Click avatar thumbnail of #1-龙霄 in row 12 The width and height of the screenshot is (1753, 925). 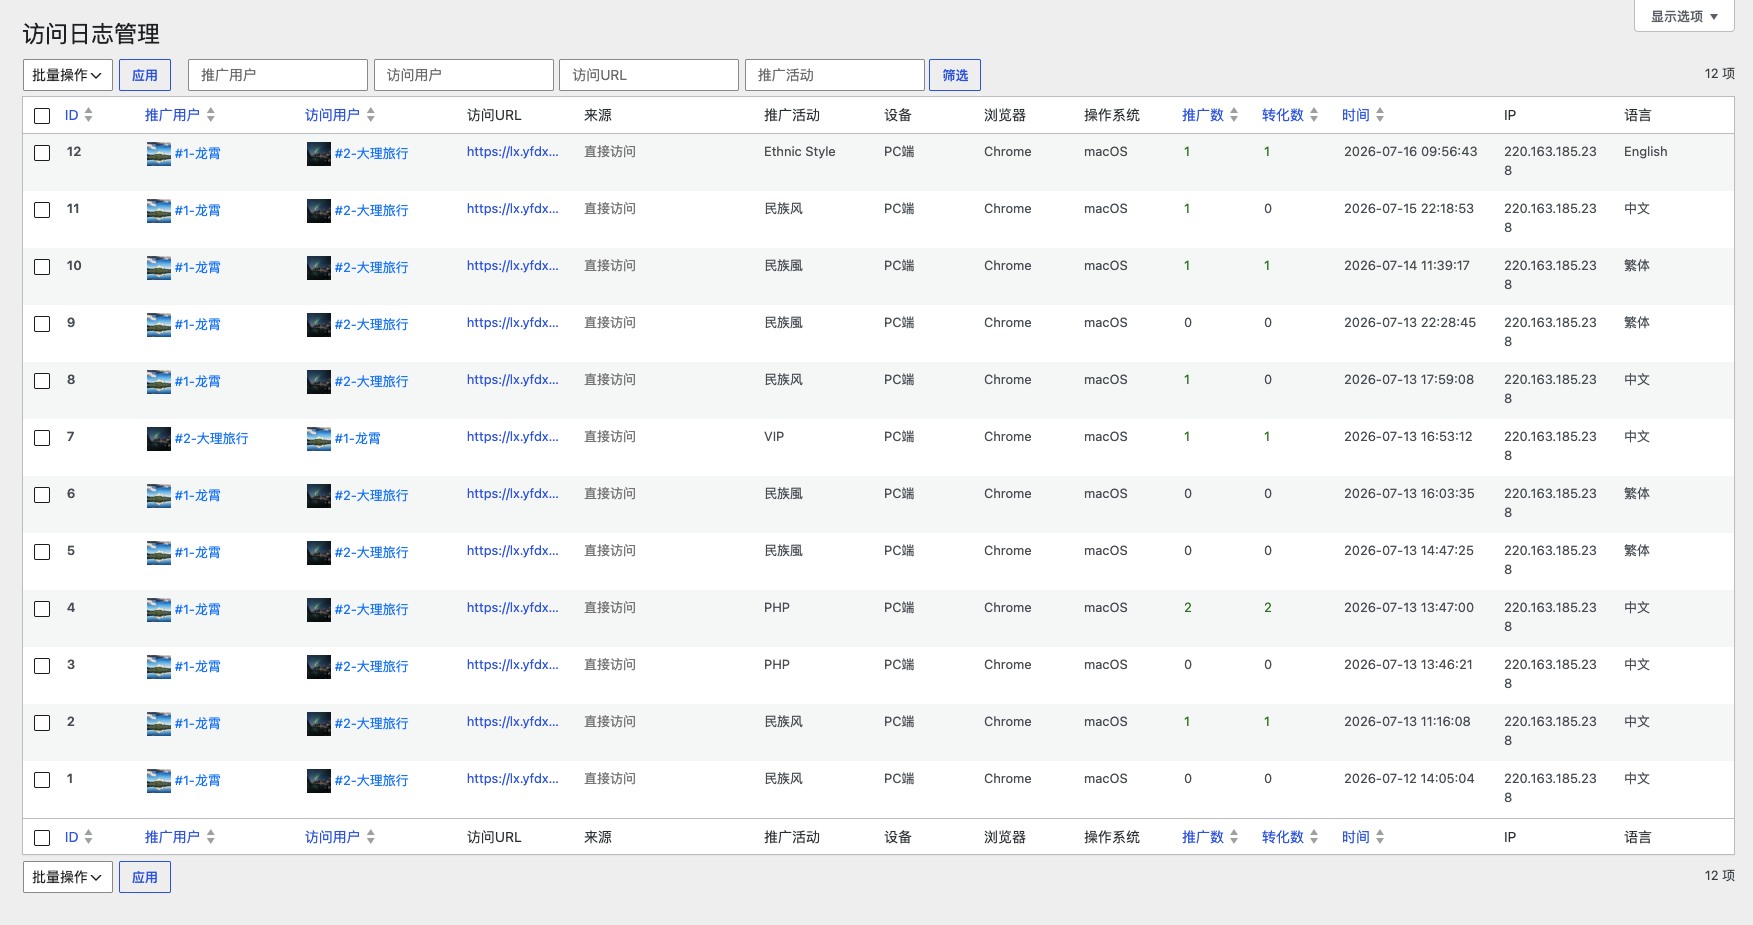(159, 154)
